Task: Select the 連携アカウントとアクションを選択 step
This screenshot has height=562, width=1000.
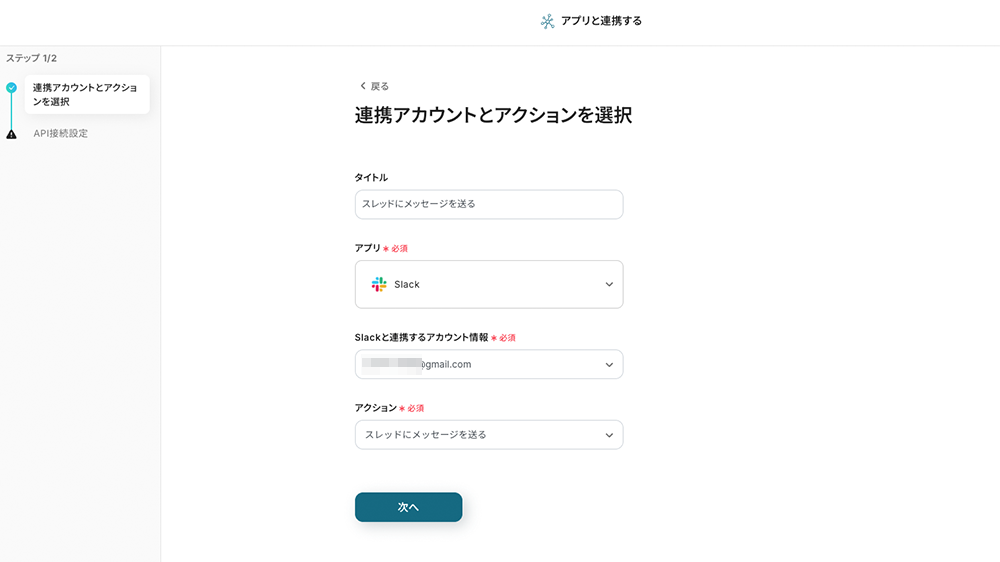Action: (86, 94)
